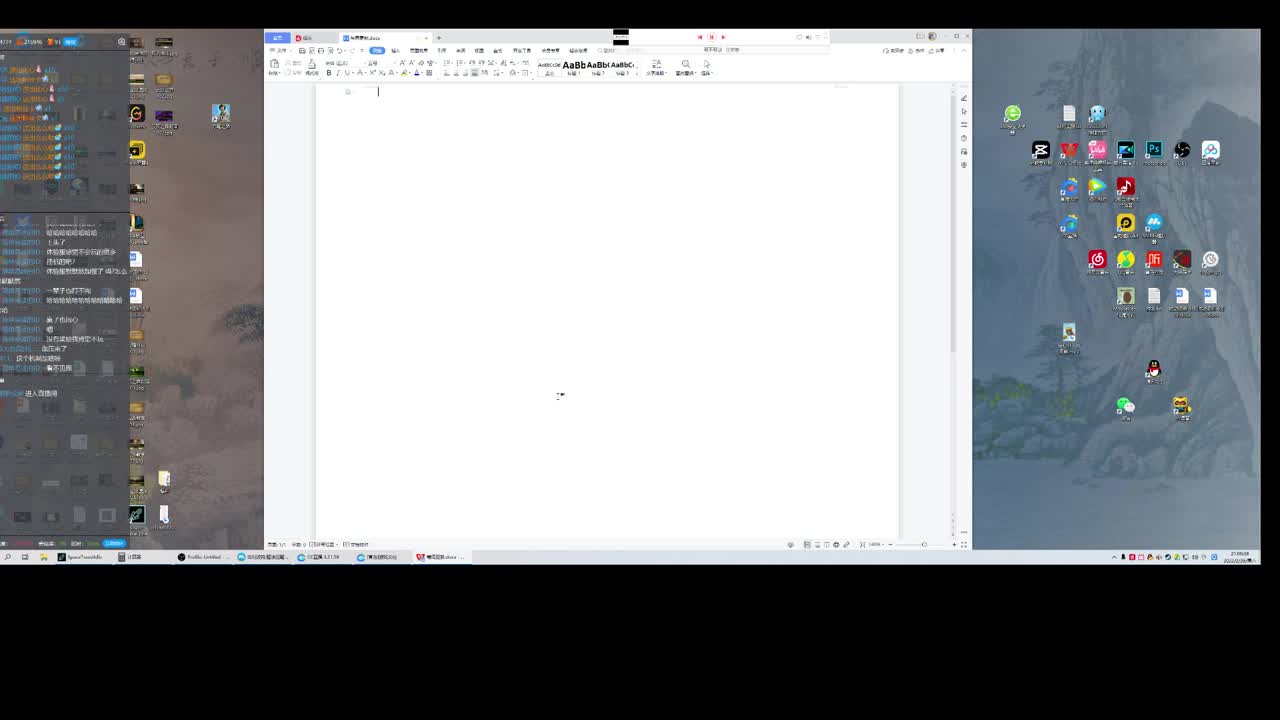This screenshot has height=720, width=1280.
Task: Open the WeChat desktop icon
Action: coord(1126,405)
